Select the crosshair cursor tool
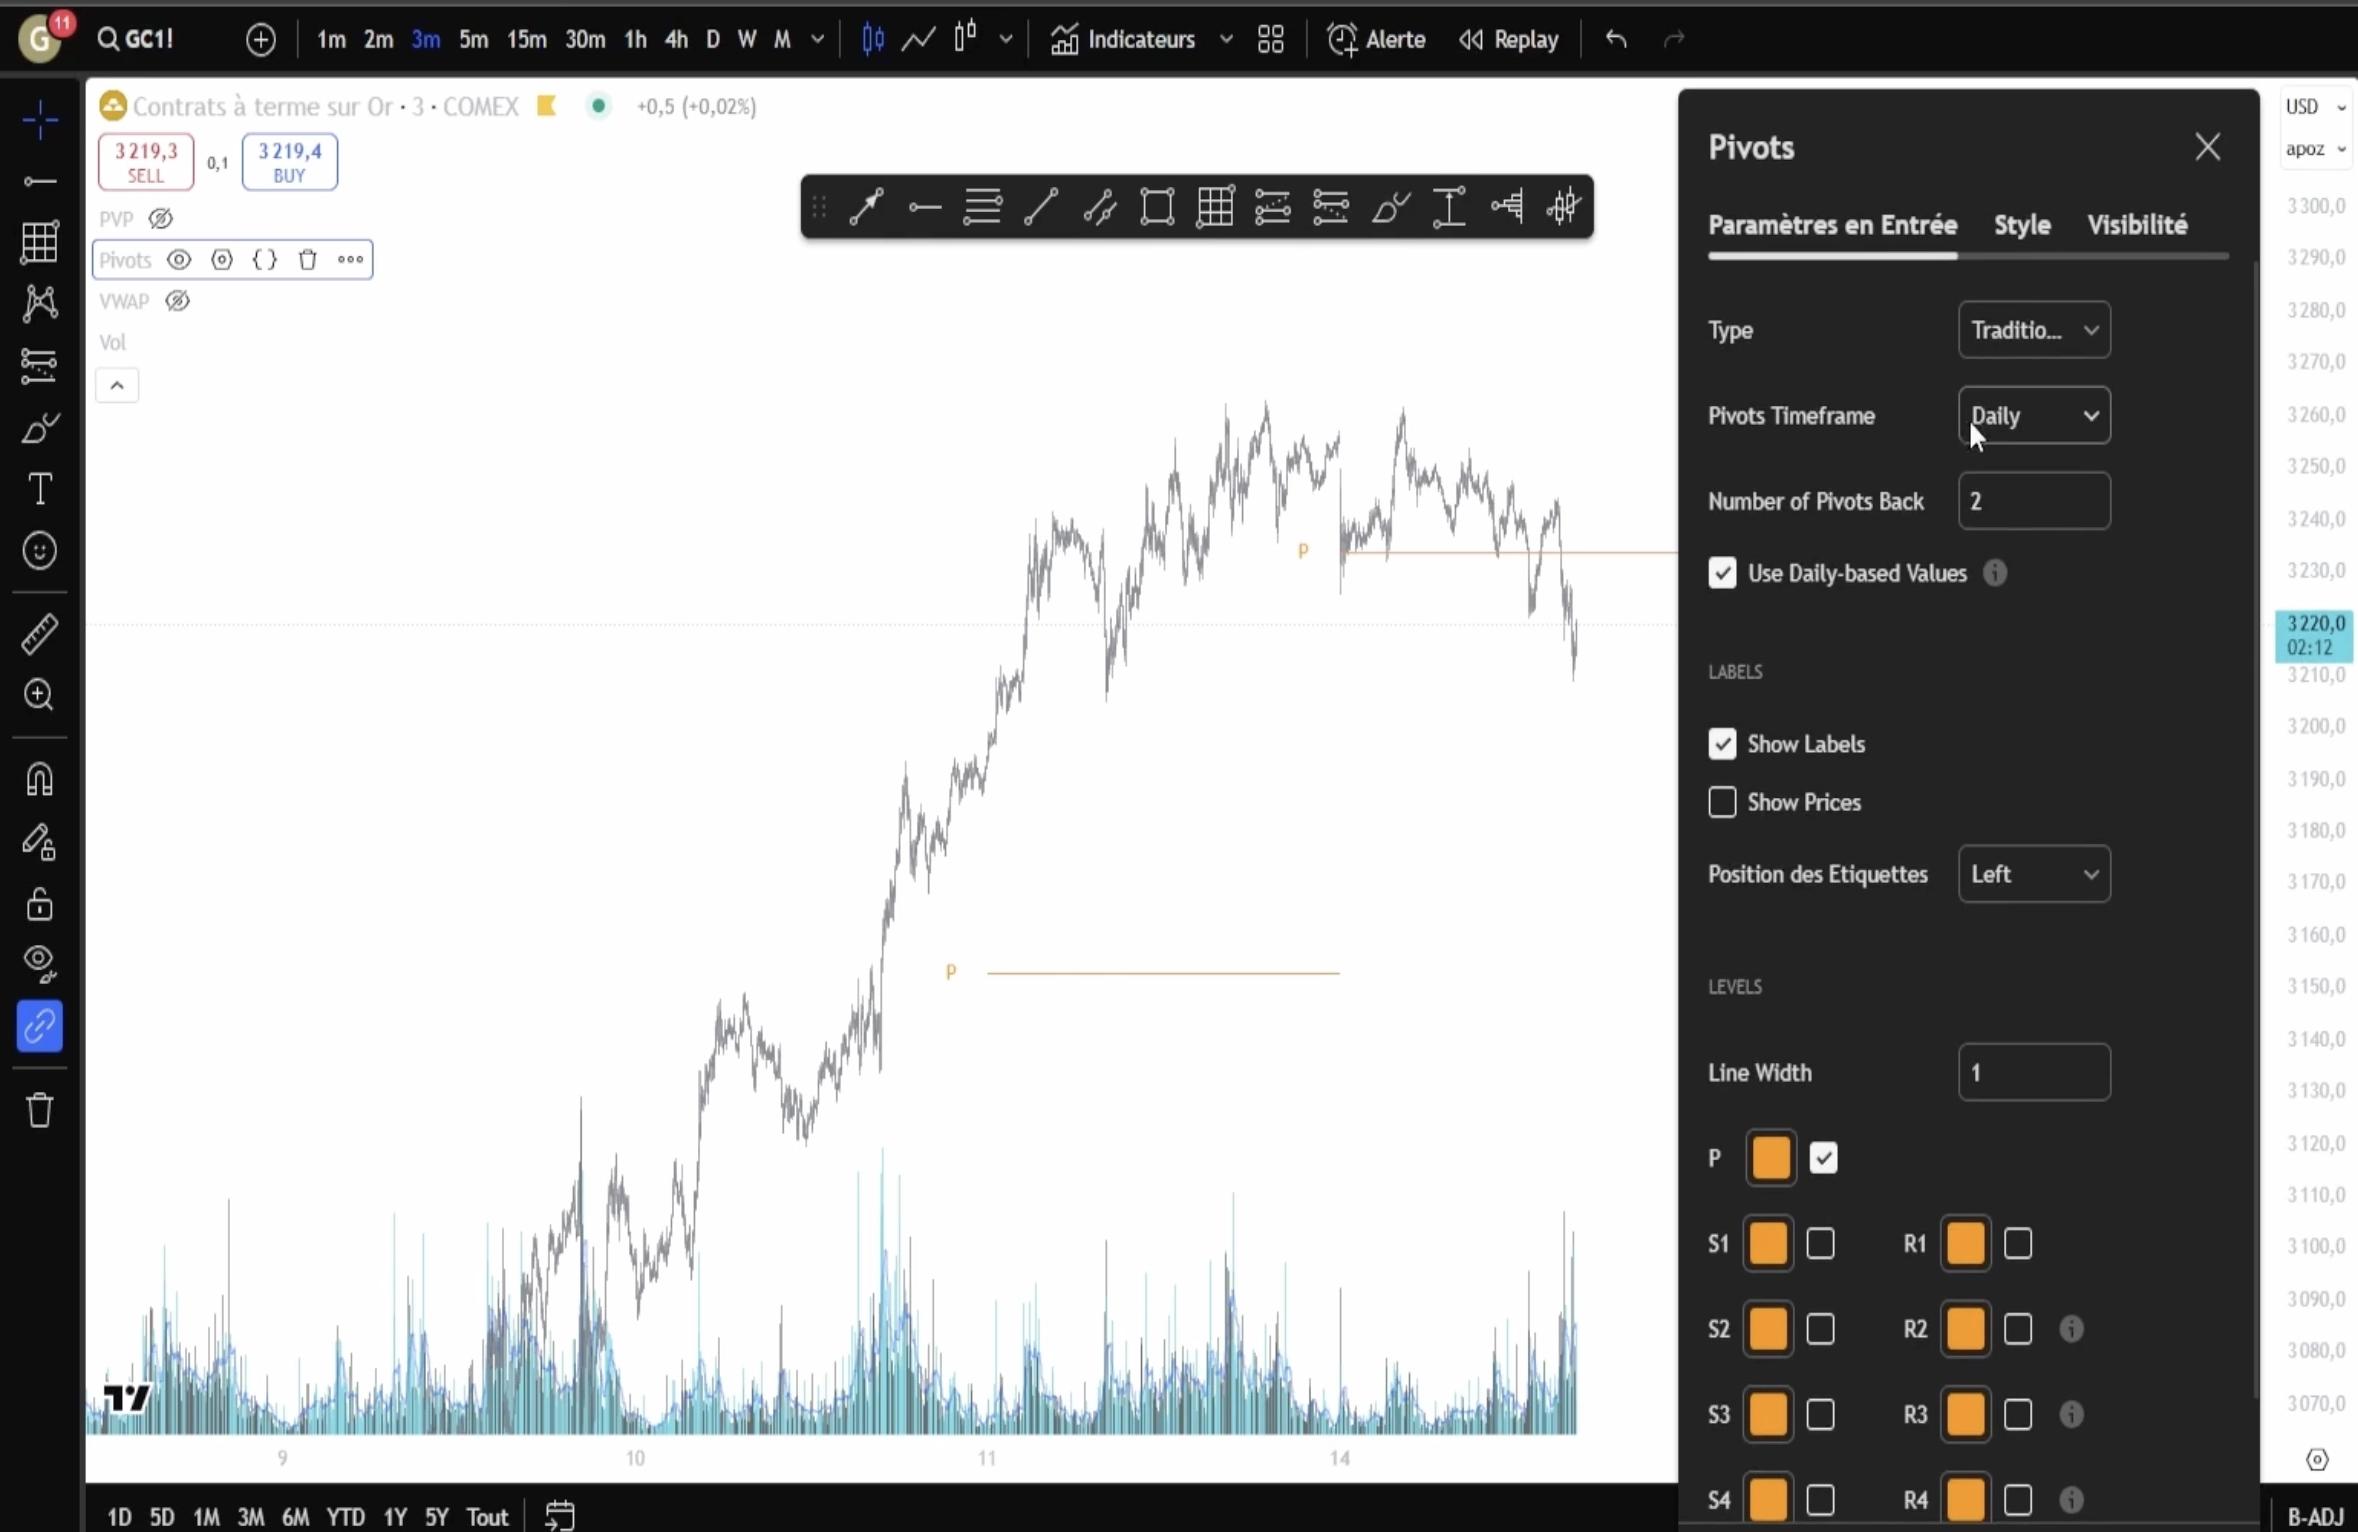 click(40, 120)
